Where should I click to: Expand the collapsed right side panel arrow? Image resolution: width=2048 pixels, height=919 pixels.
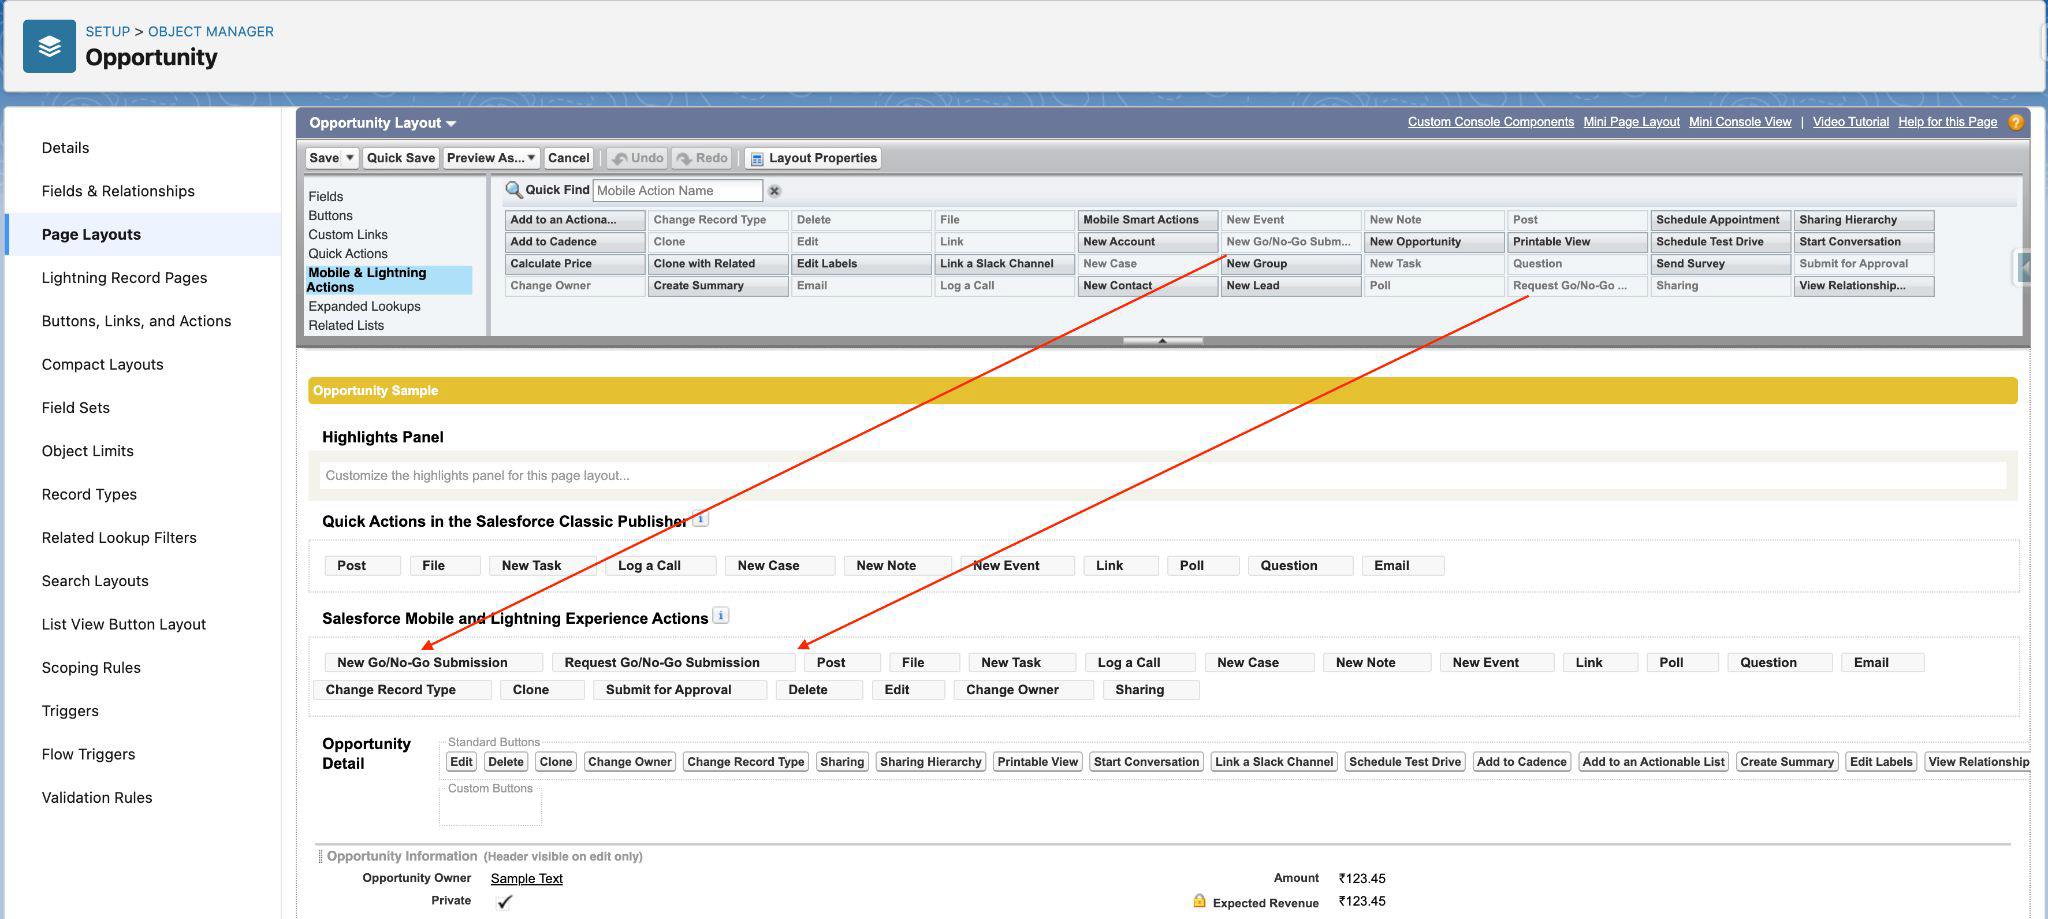2025,266
